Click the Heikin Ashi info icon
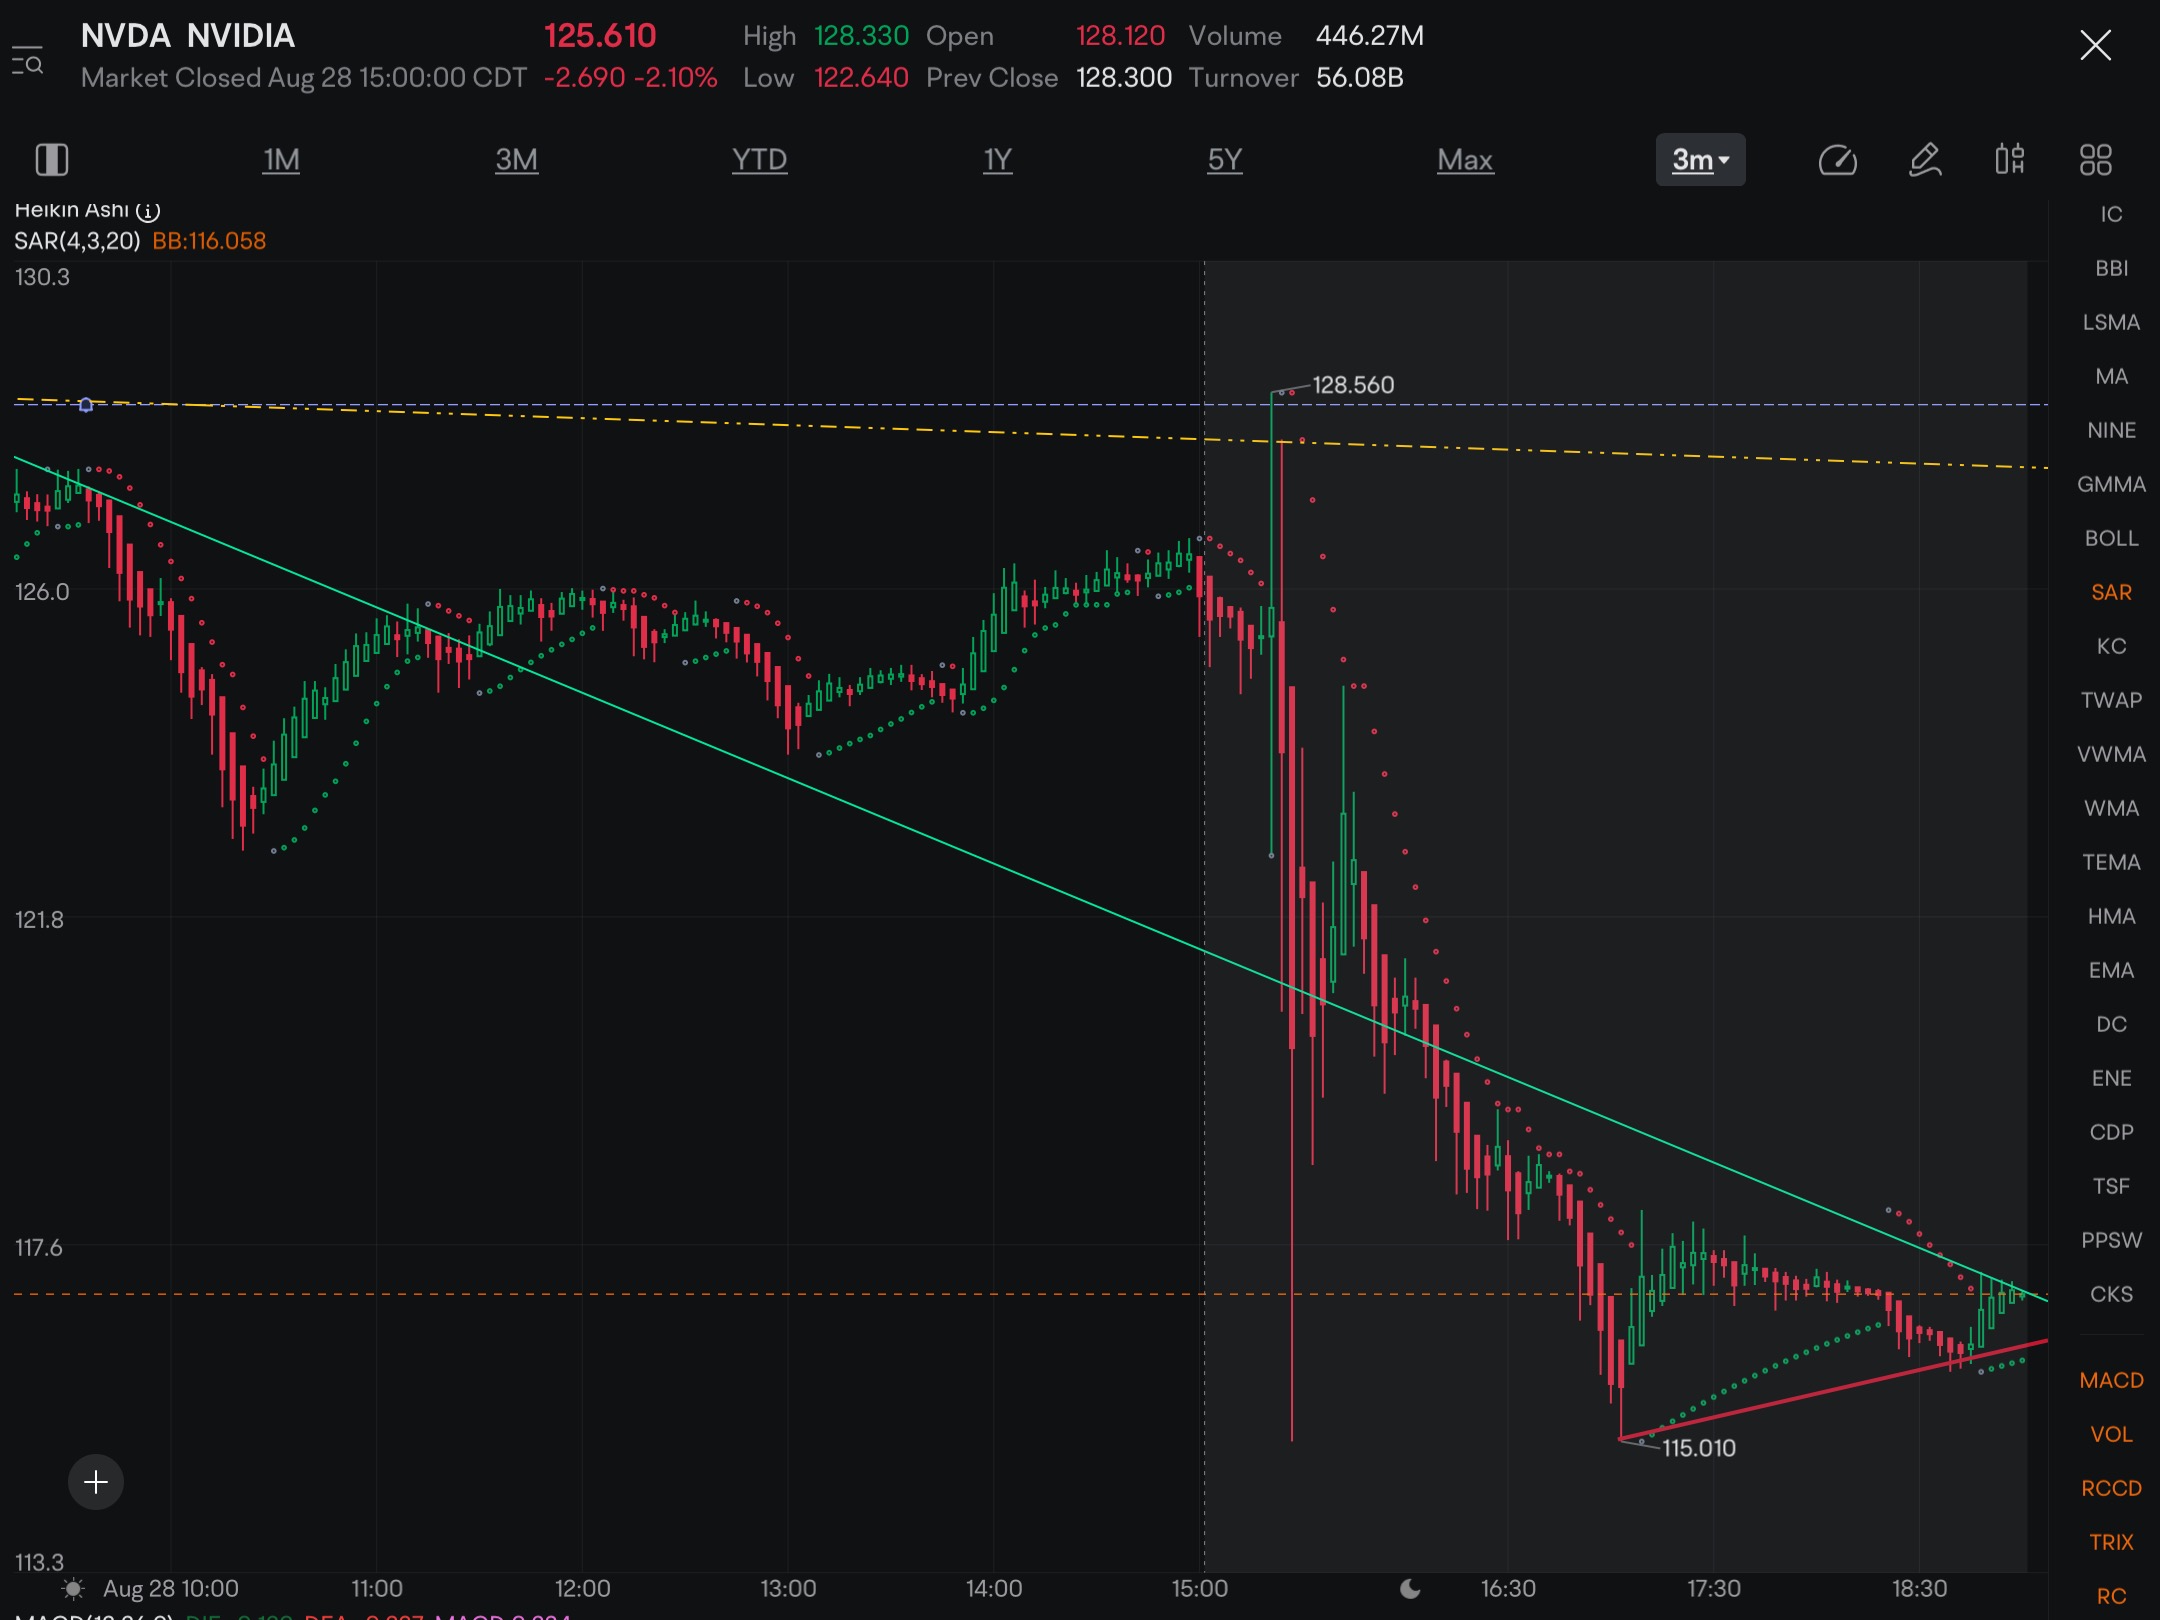Viewport: 2160px width, 1620px height. click(x=148, y=211)
